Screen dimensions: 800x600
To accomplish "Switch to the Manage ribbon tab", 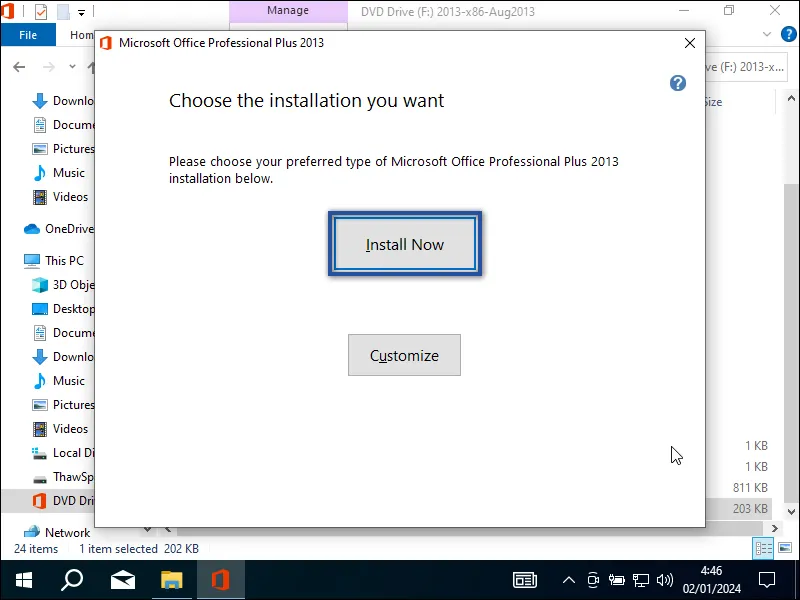I will pos(288,11).
